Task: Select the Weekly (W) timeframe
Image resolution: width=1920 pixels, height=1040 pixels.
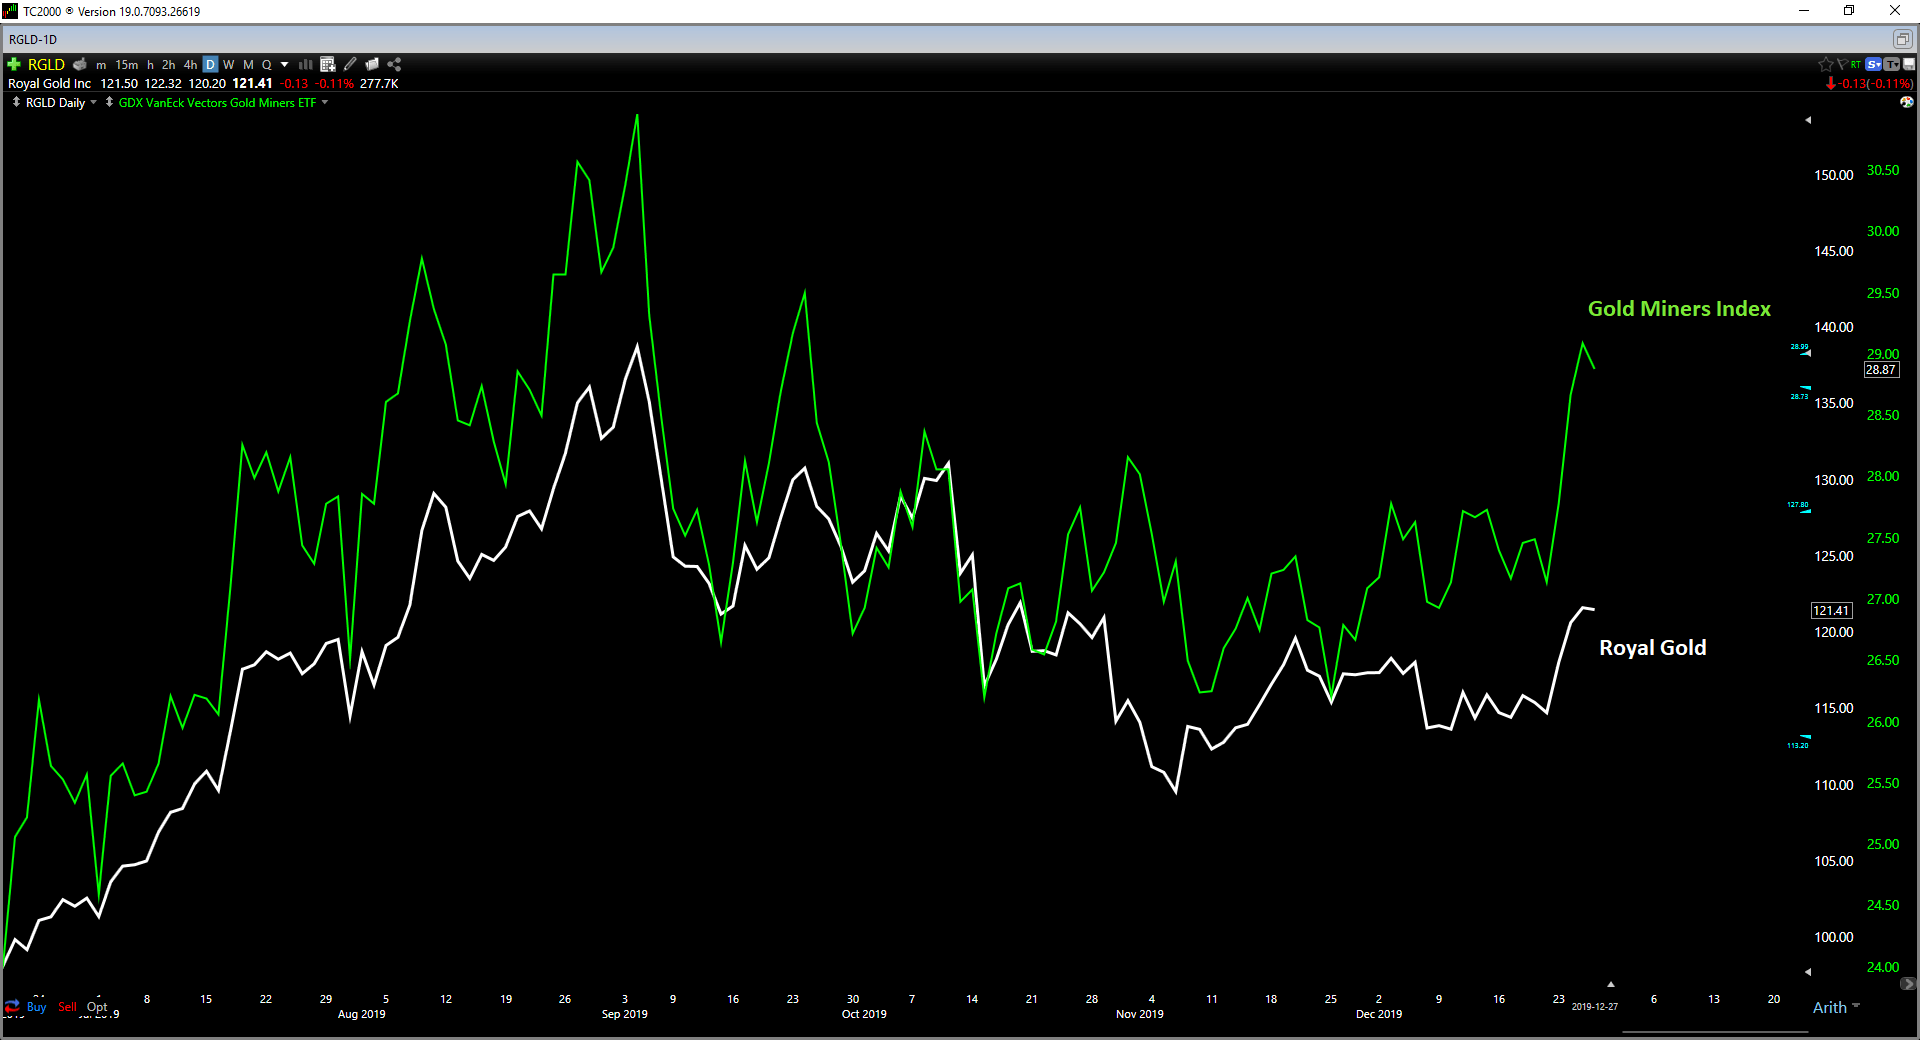Action: click(x=229, y=65)
